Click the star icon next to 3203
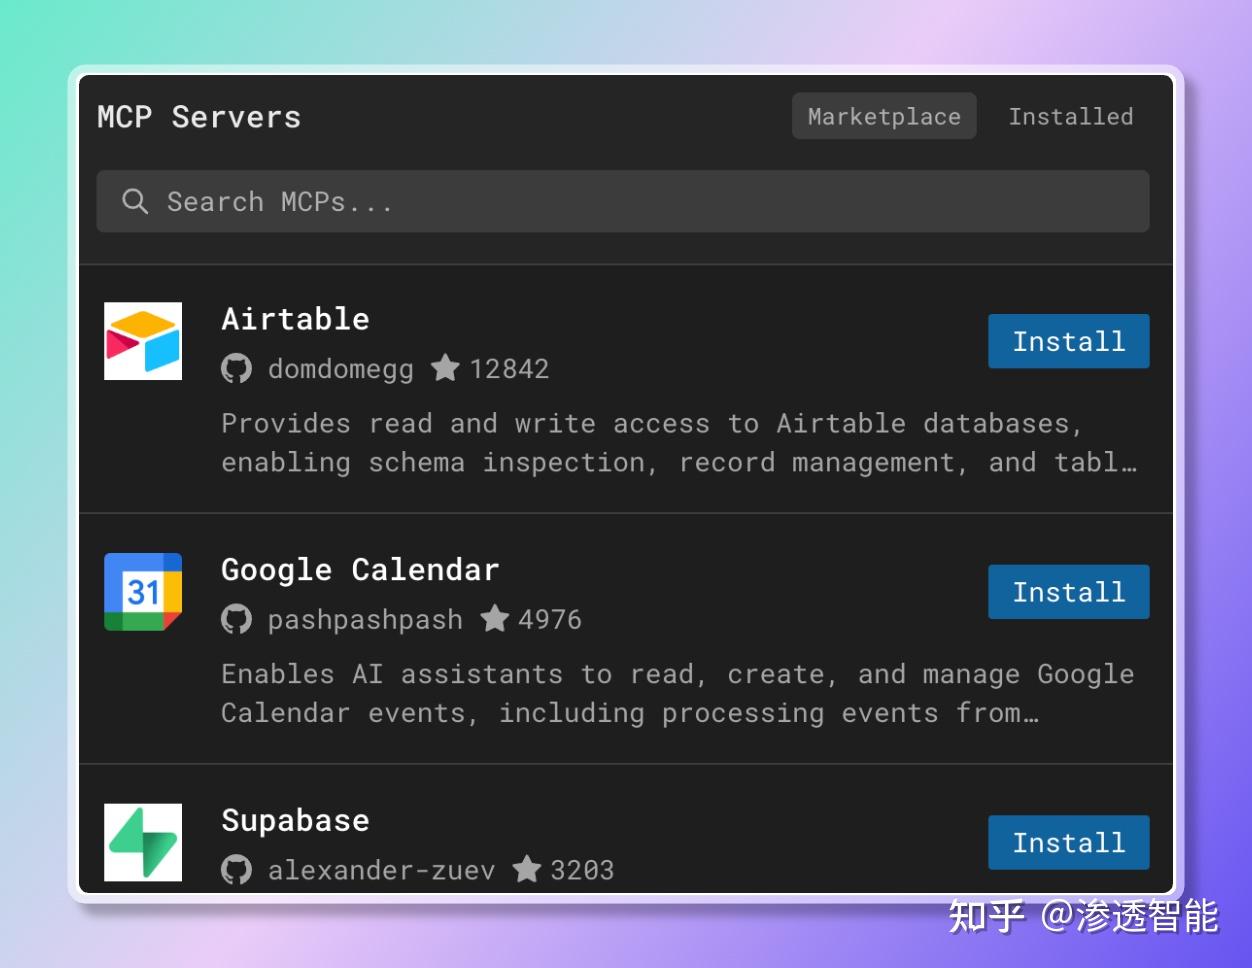This screenshot has height=968, width=1252. [x=527, y=868]
